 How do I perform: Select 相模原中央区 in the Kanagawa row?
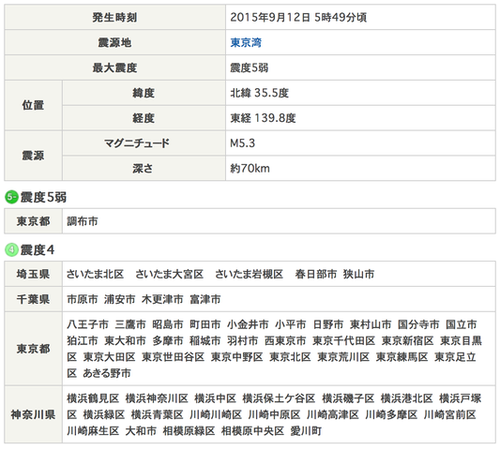tap(253, 431)
